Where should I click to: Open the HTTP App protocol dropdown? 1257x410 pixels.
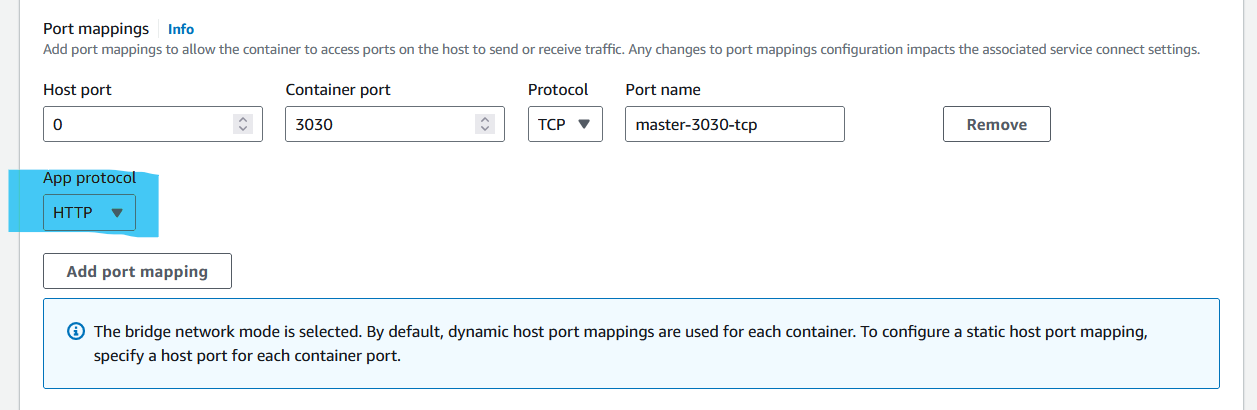click(89, 212)
